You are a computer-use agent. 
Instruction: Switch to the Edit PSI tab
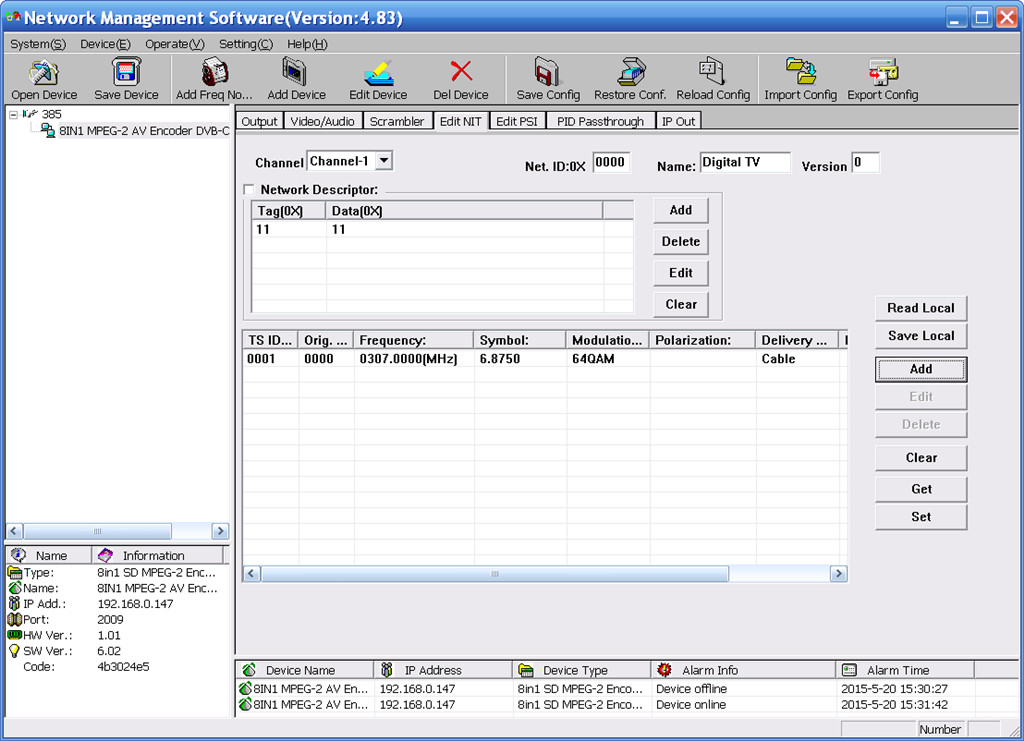[517, 121]
